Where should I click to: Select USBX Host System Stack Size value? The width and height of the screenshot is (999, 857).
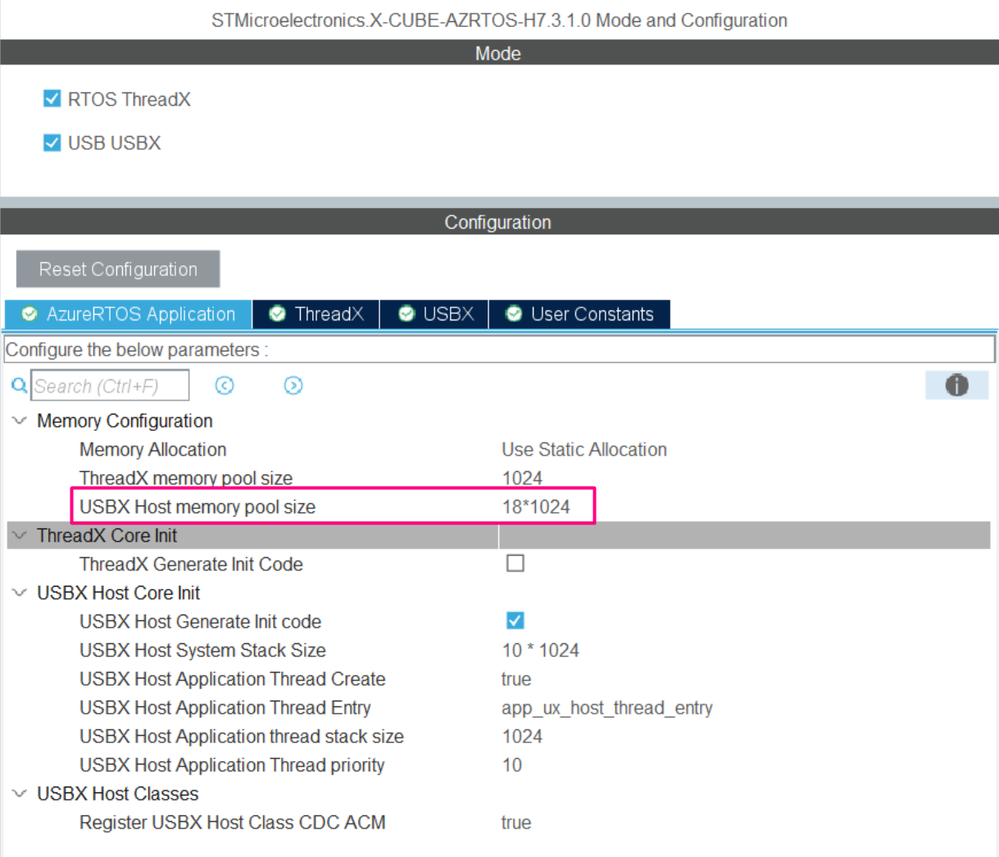tap(540, 650)
